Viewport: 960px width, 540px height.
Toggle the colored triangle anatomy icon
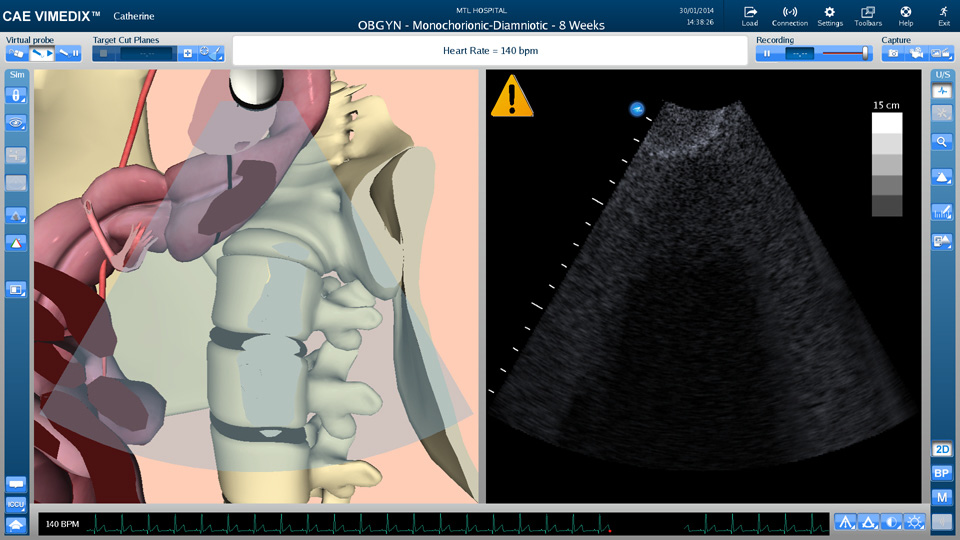[x=17, y=243]
